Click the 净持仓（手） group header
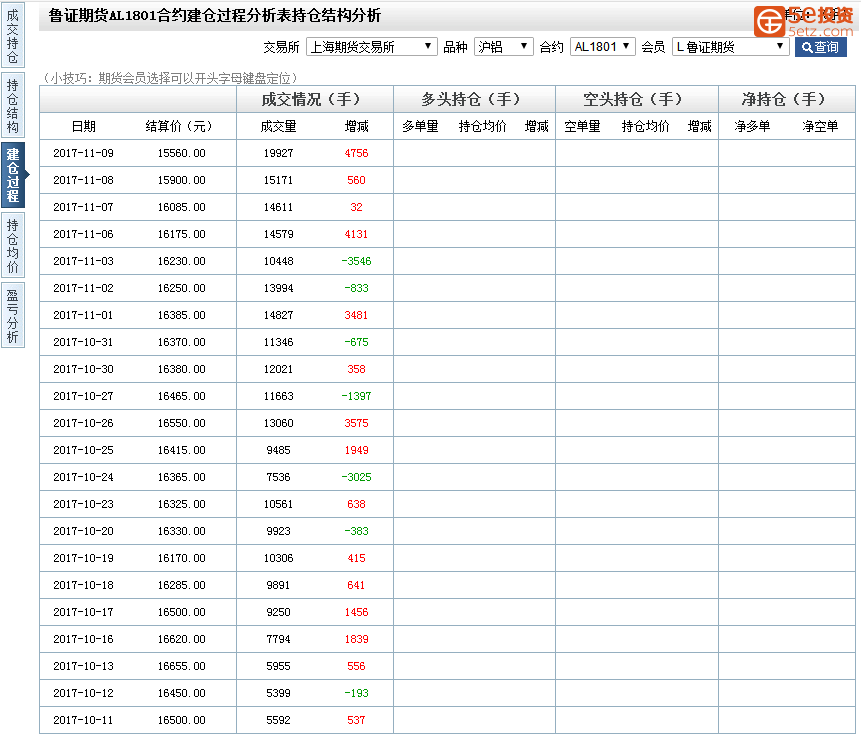 point(787,99)
